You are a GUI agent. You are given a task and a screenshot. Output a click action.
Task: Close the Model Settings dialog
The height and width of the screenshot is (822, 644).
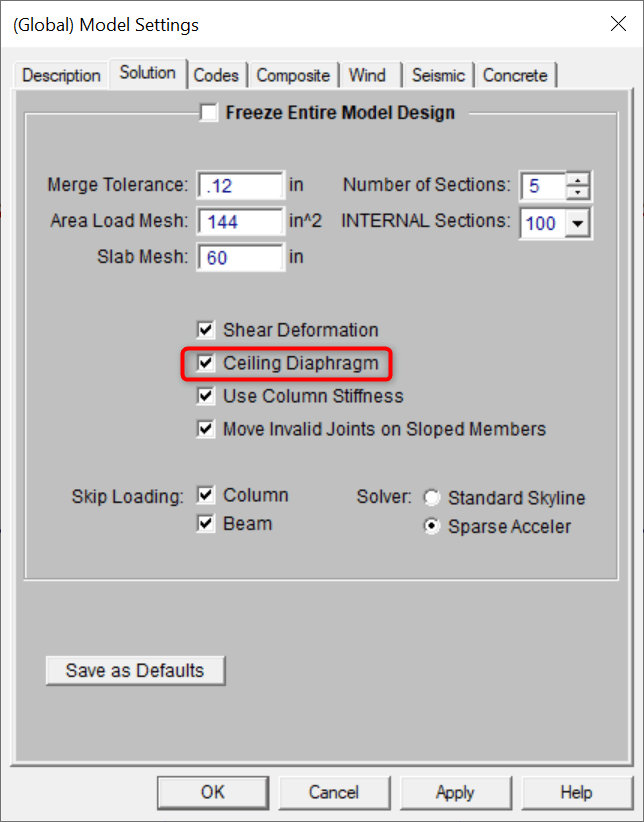[x=618, y=25]
